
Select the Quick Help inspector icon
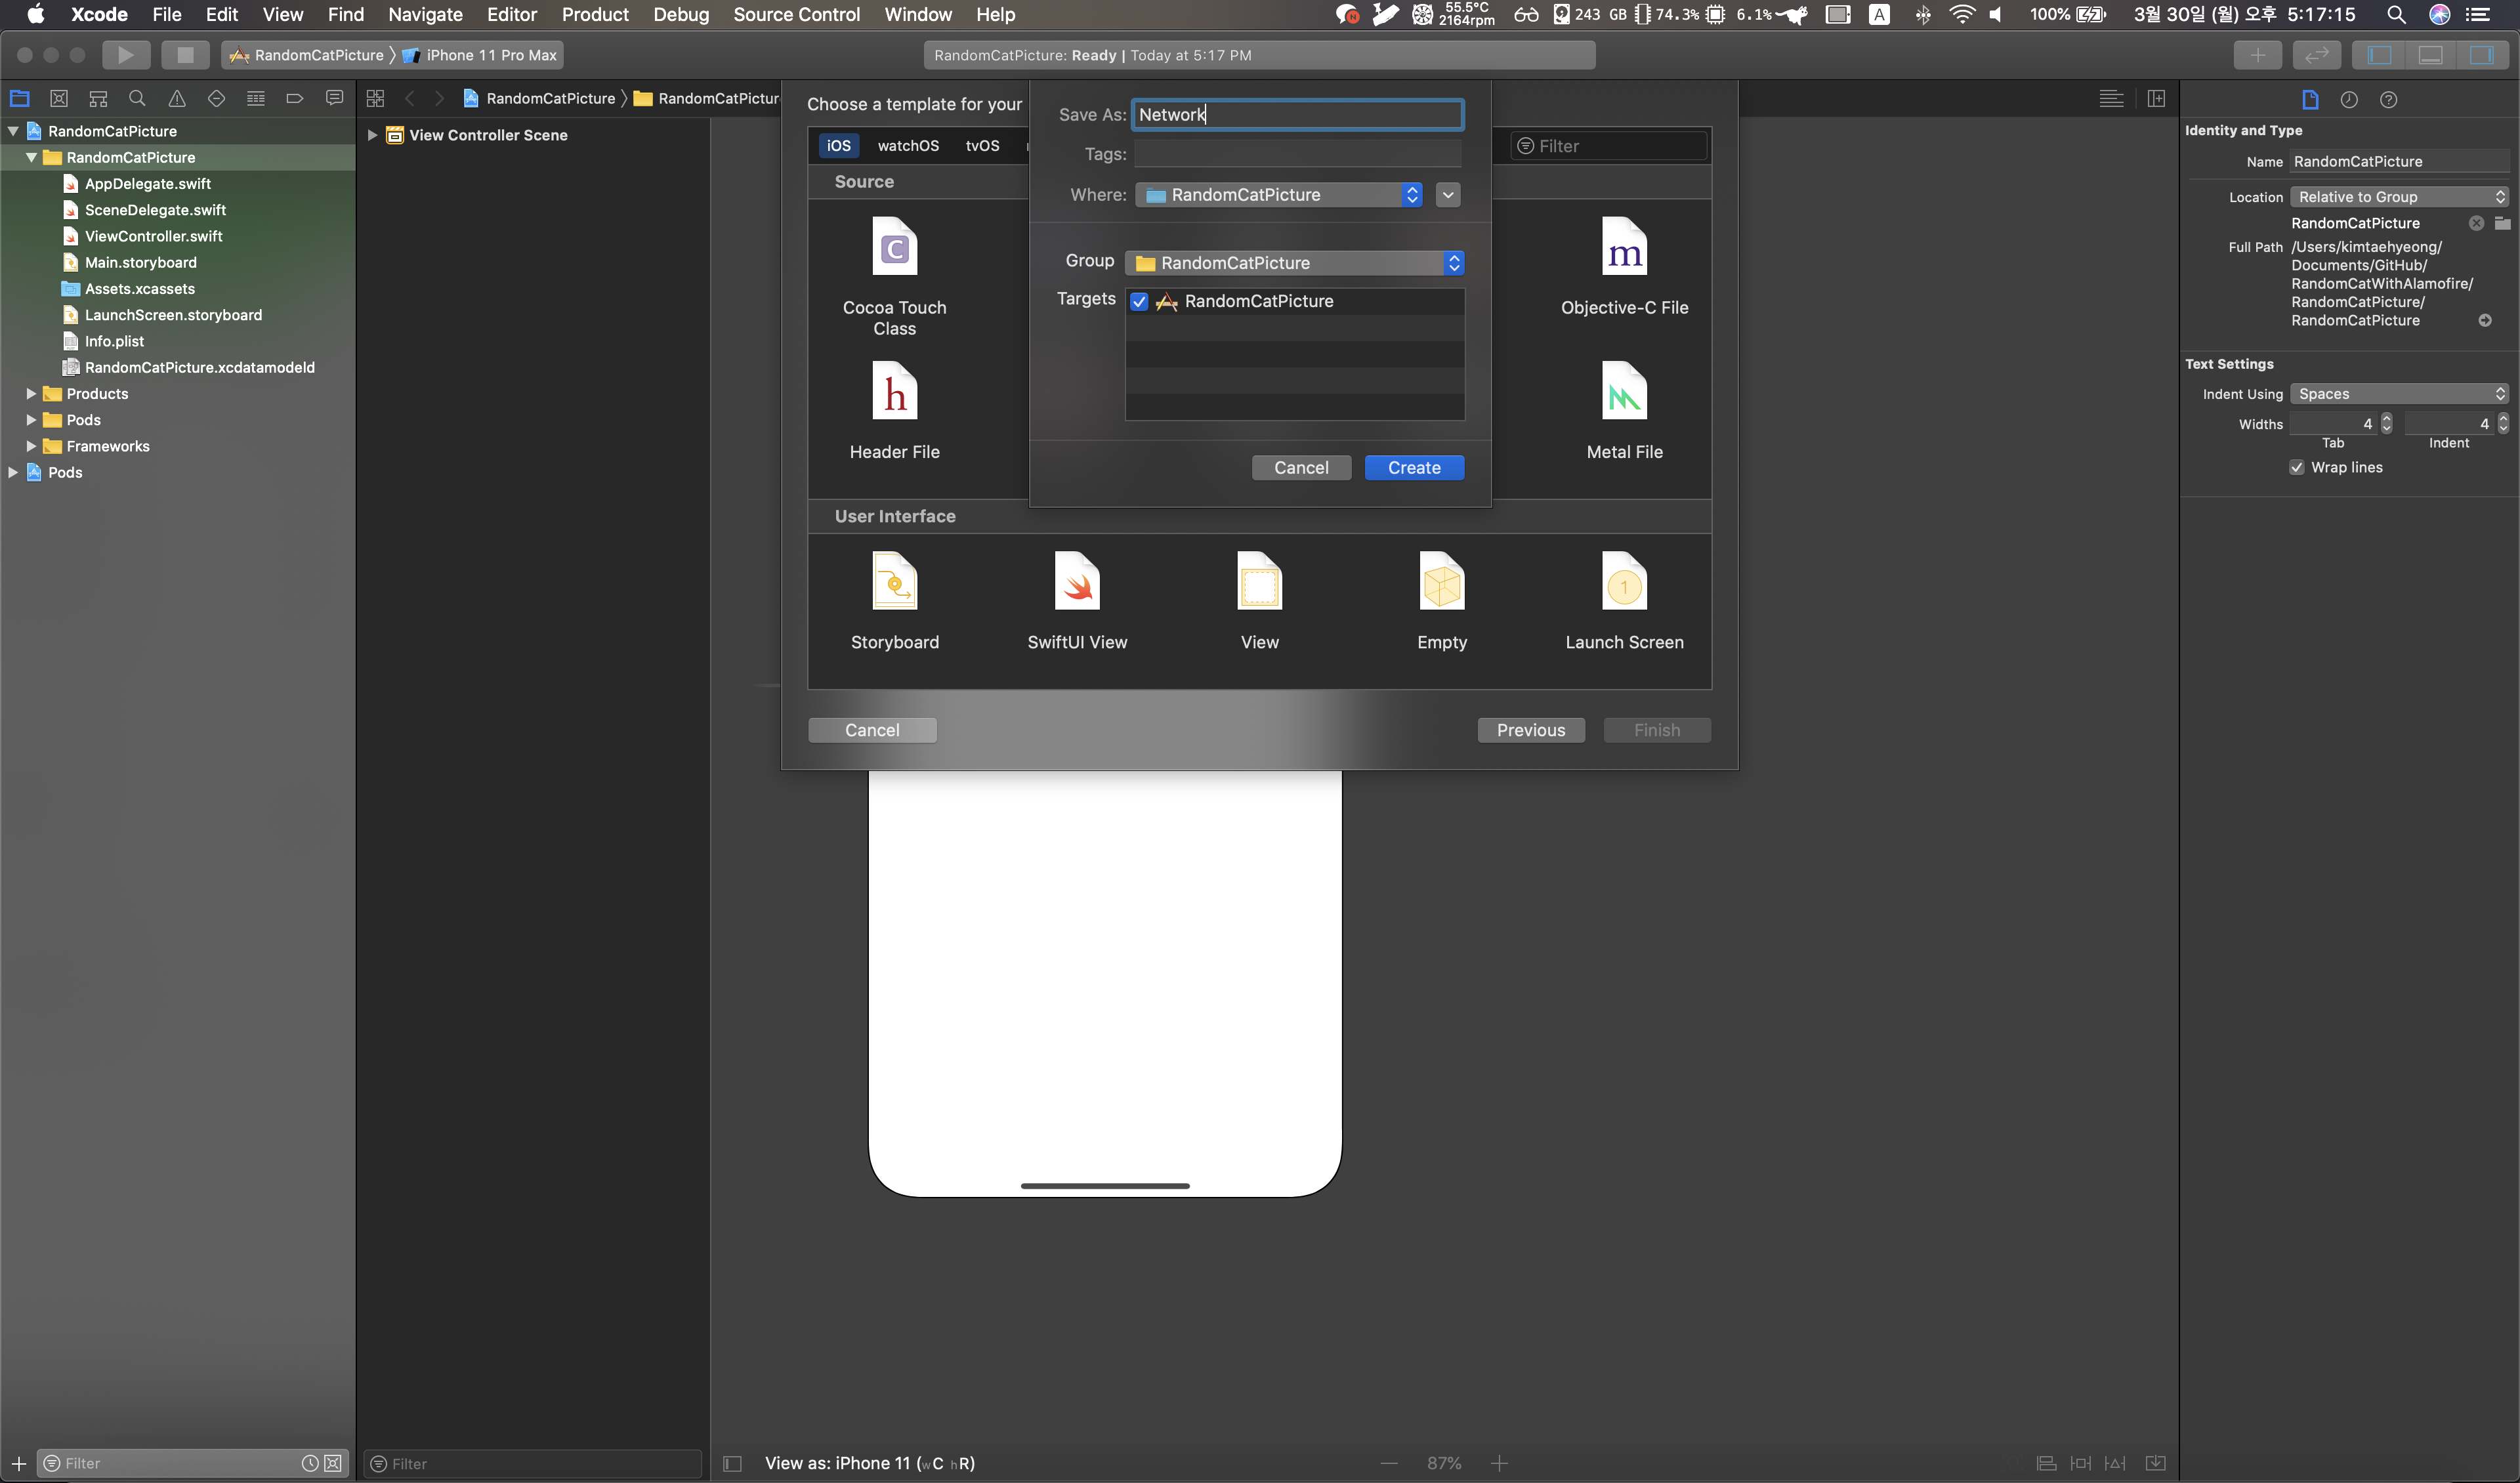click(x=2389, y=99)
